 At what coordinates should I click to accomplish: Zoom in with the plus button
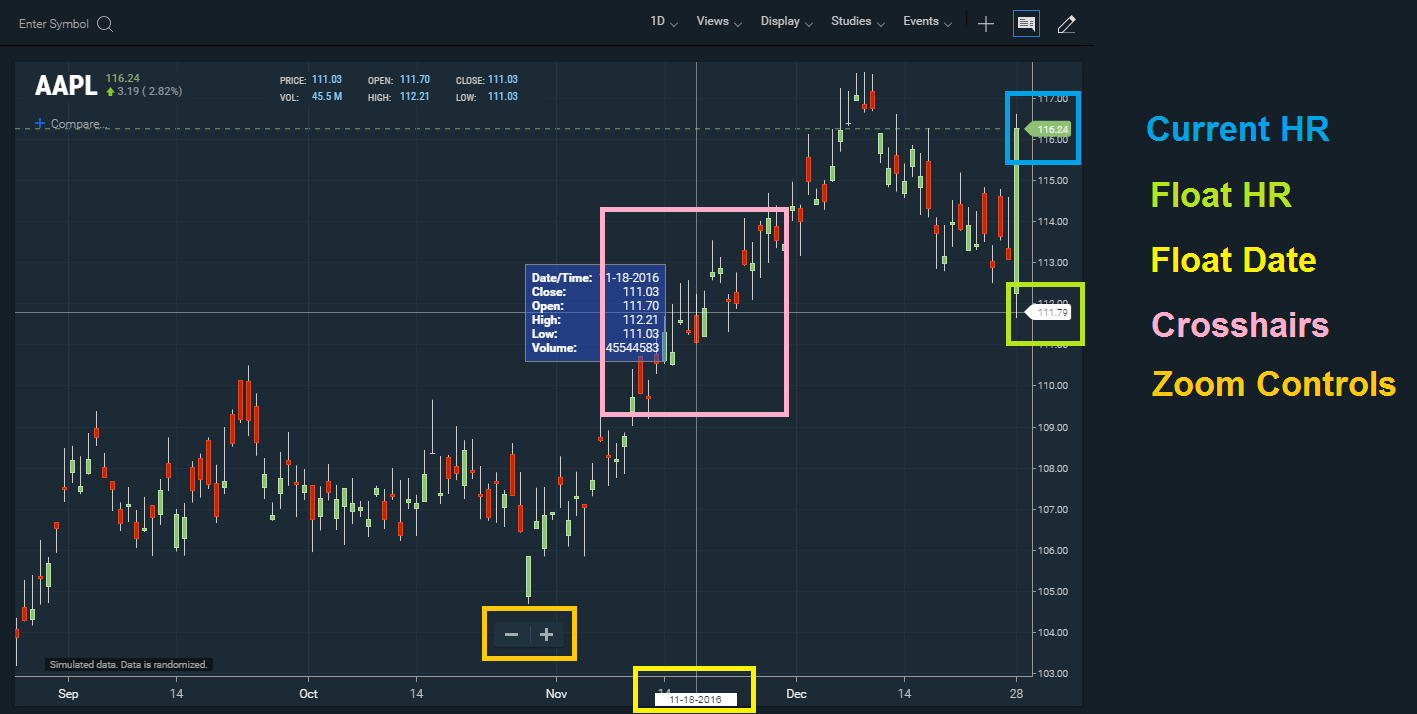pos(546,634)
